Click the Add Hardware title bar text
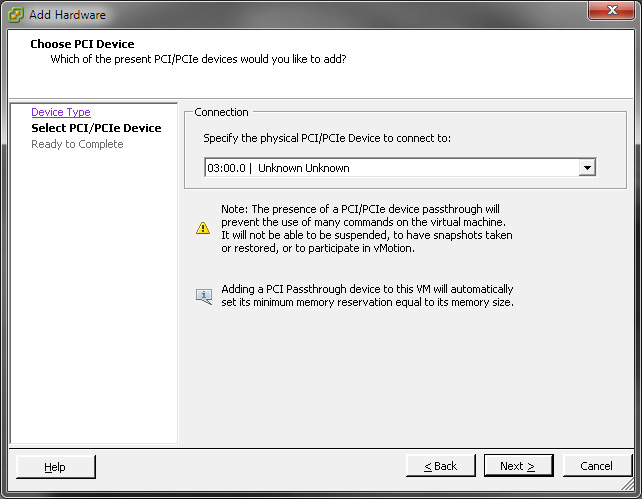Viewport: 642px width, 499px height. [67, 15]
